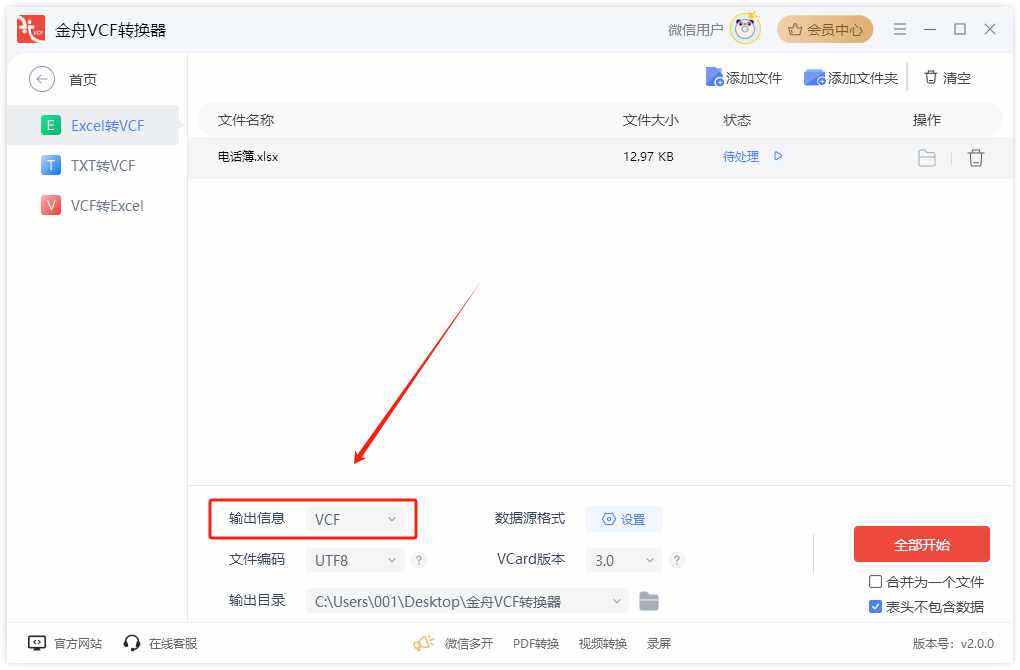Click the 清空 clear list button

click(x=947, y=78)
